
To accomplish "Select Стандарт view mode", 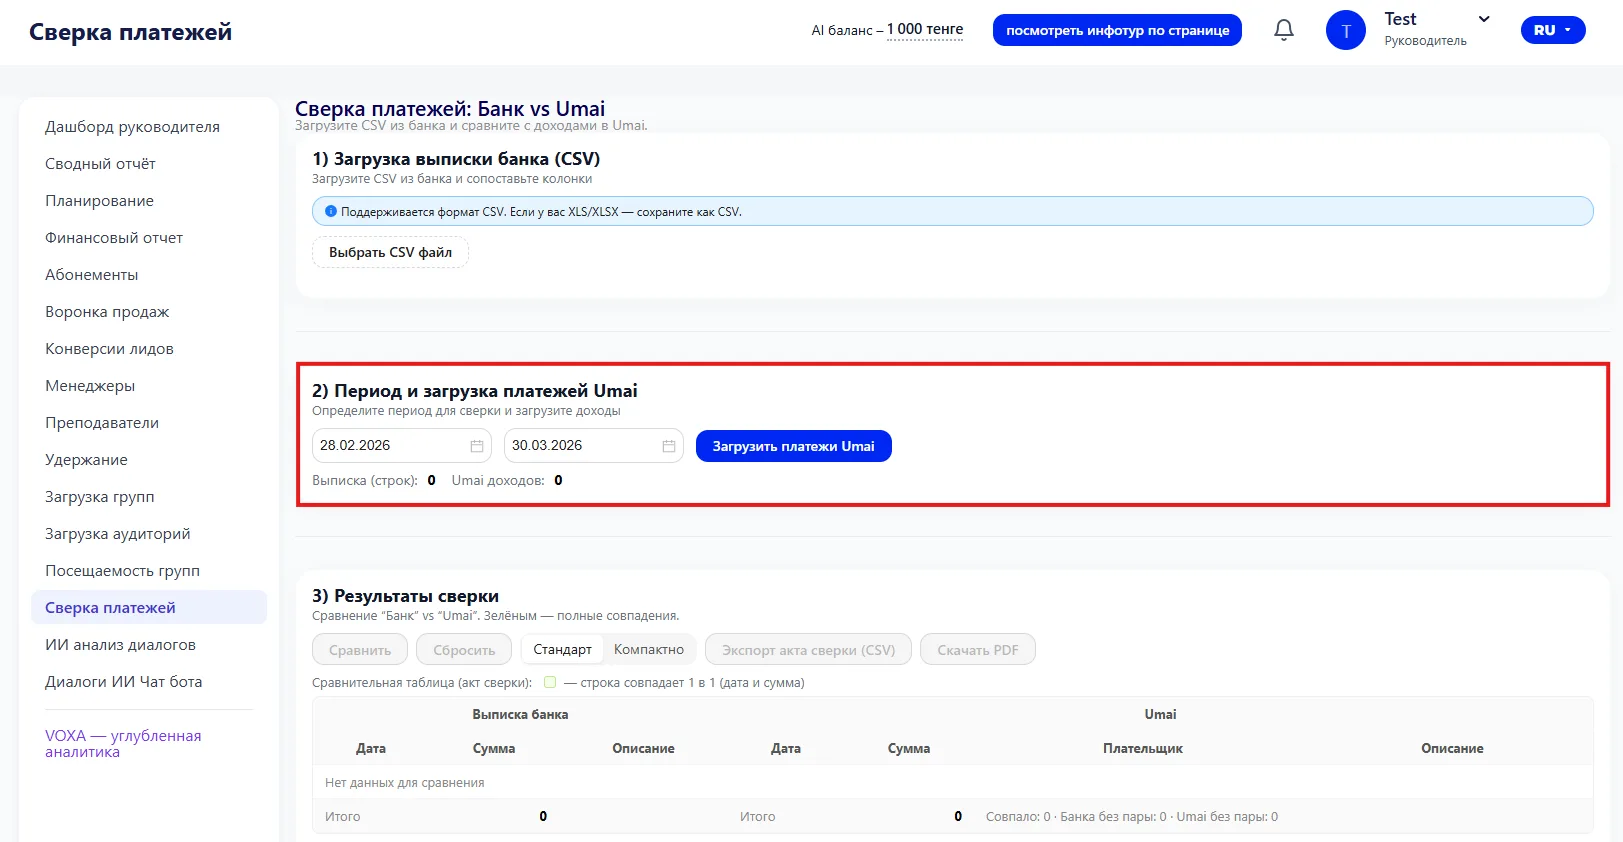I will pyautogui.click(x=562, y=650).
